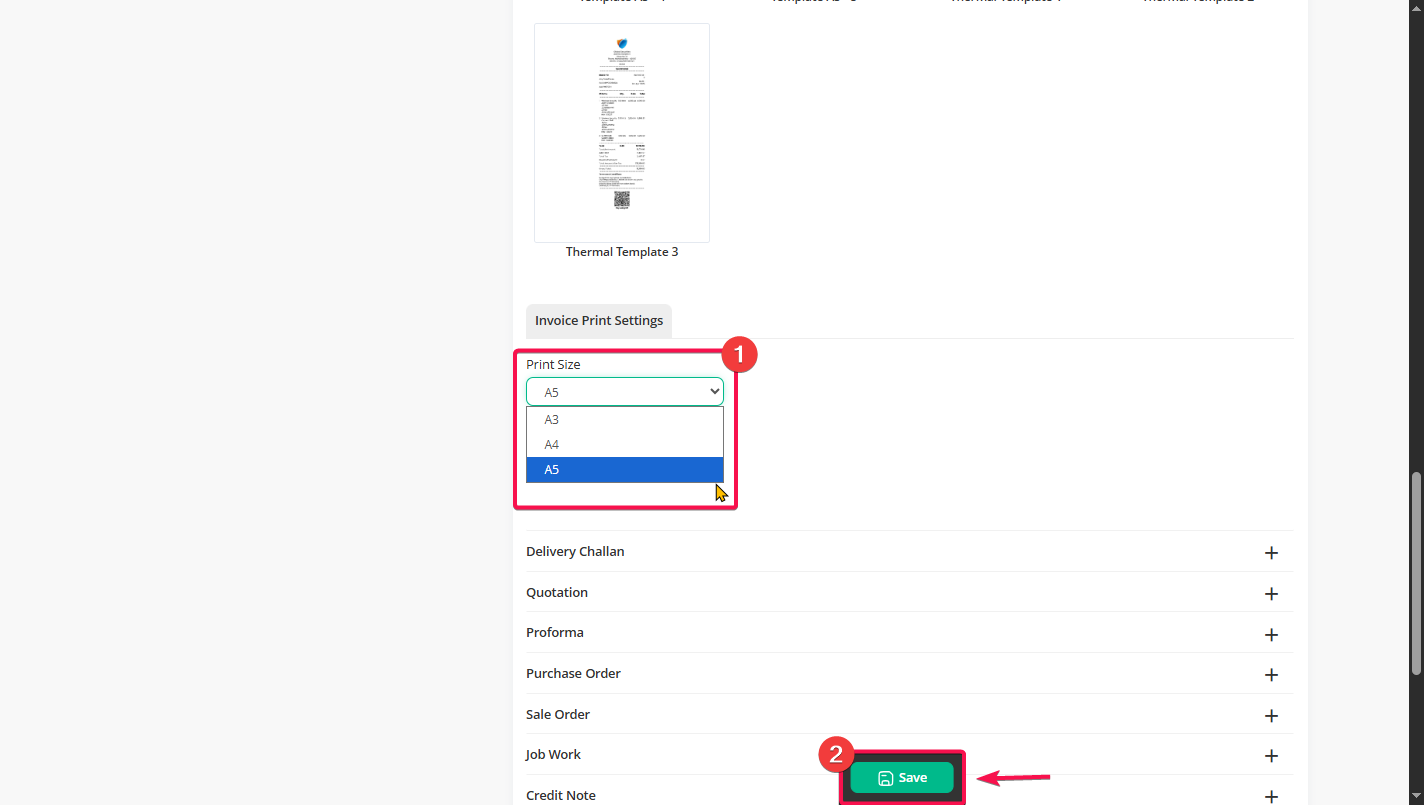
Task: Click the Credit Note section label
Action: pyautogui.click(x=561, y=796)
